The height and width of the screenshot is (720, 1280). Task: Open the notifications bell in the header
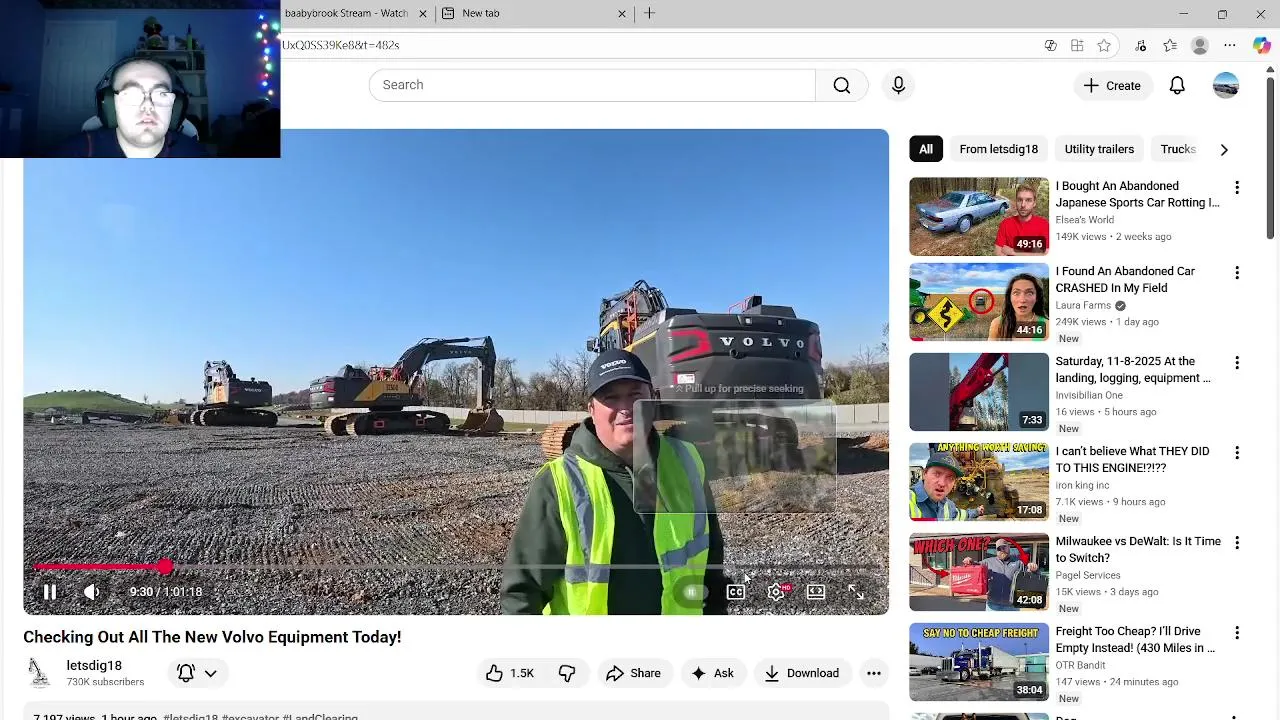(1177, 85)
